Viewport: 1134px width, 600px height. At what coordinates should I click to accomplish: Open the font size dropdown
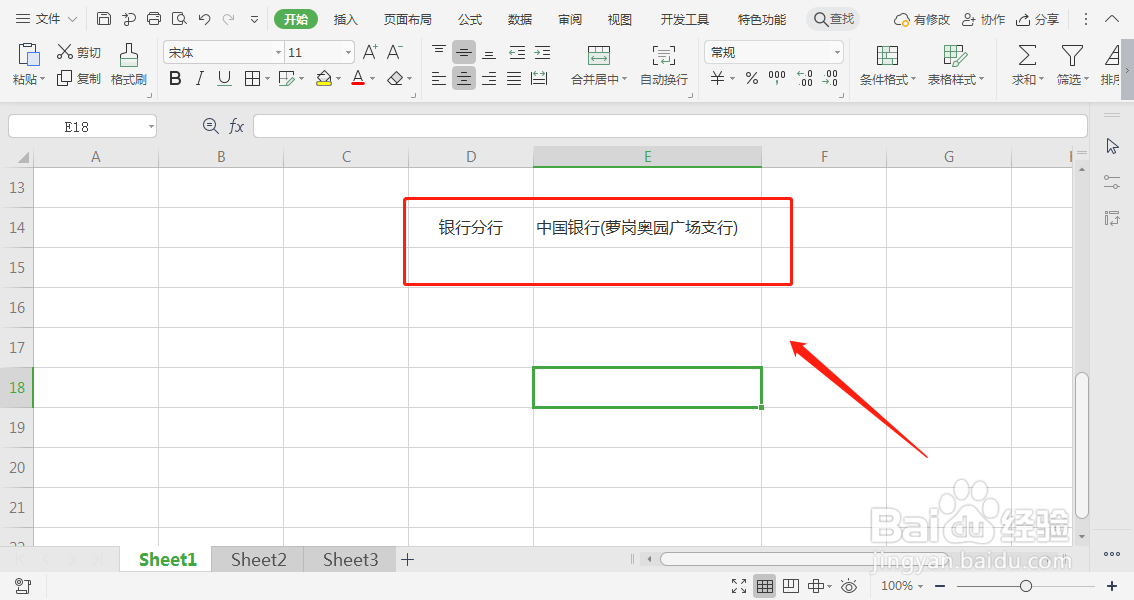349,52
